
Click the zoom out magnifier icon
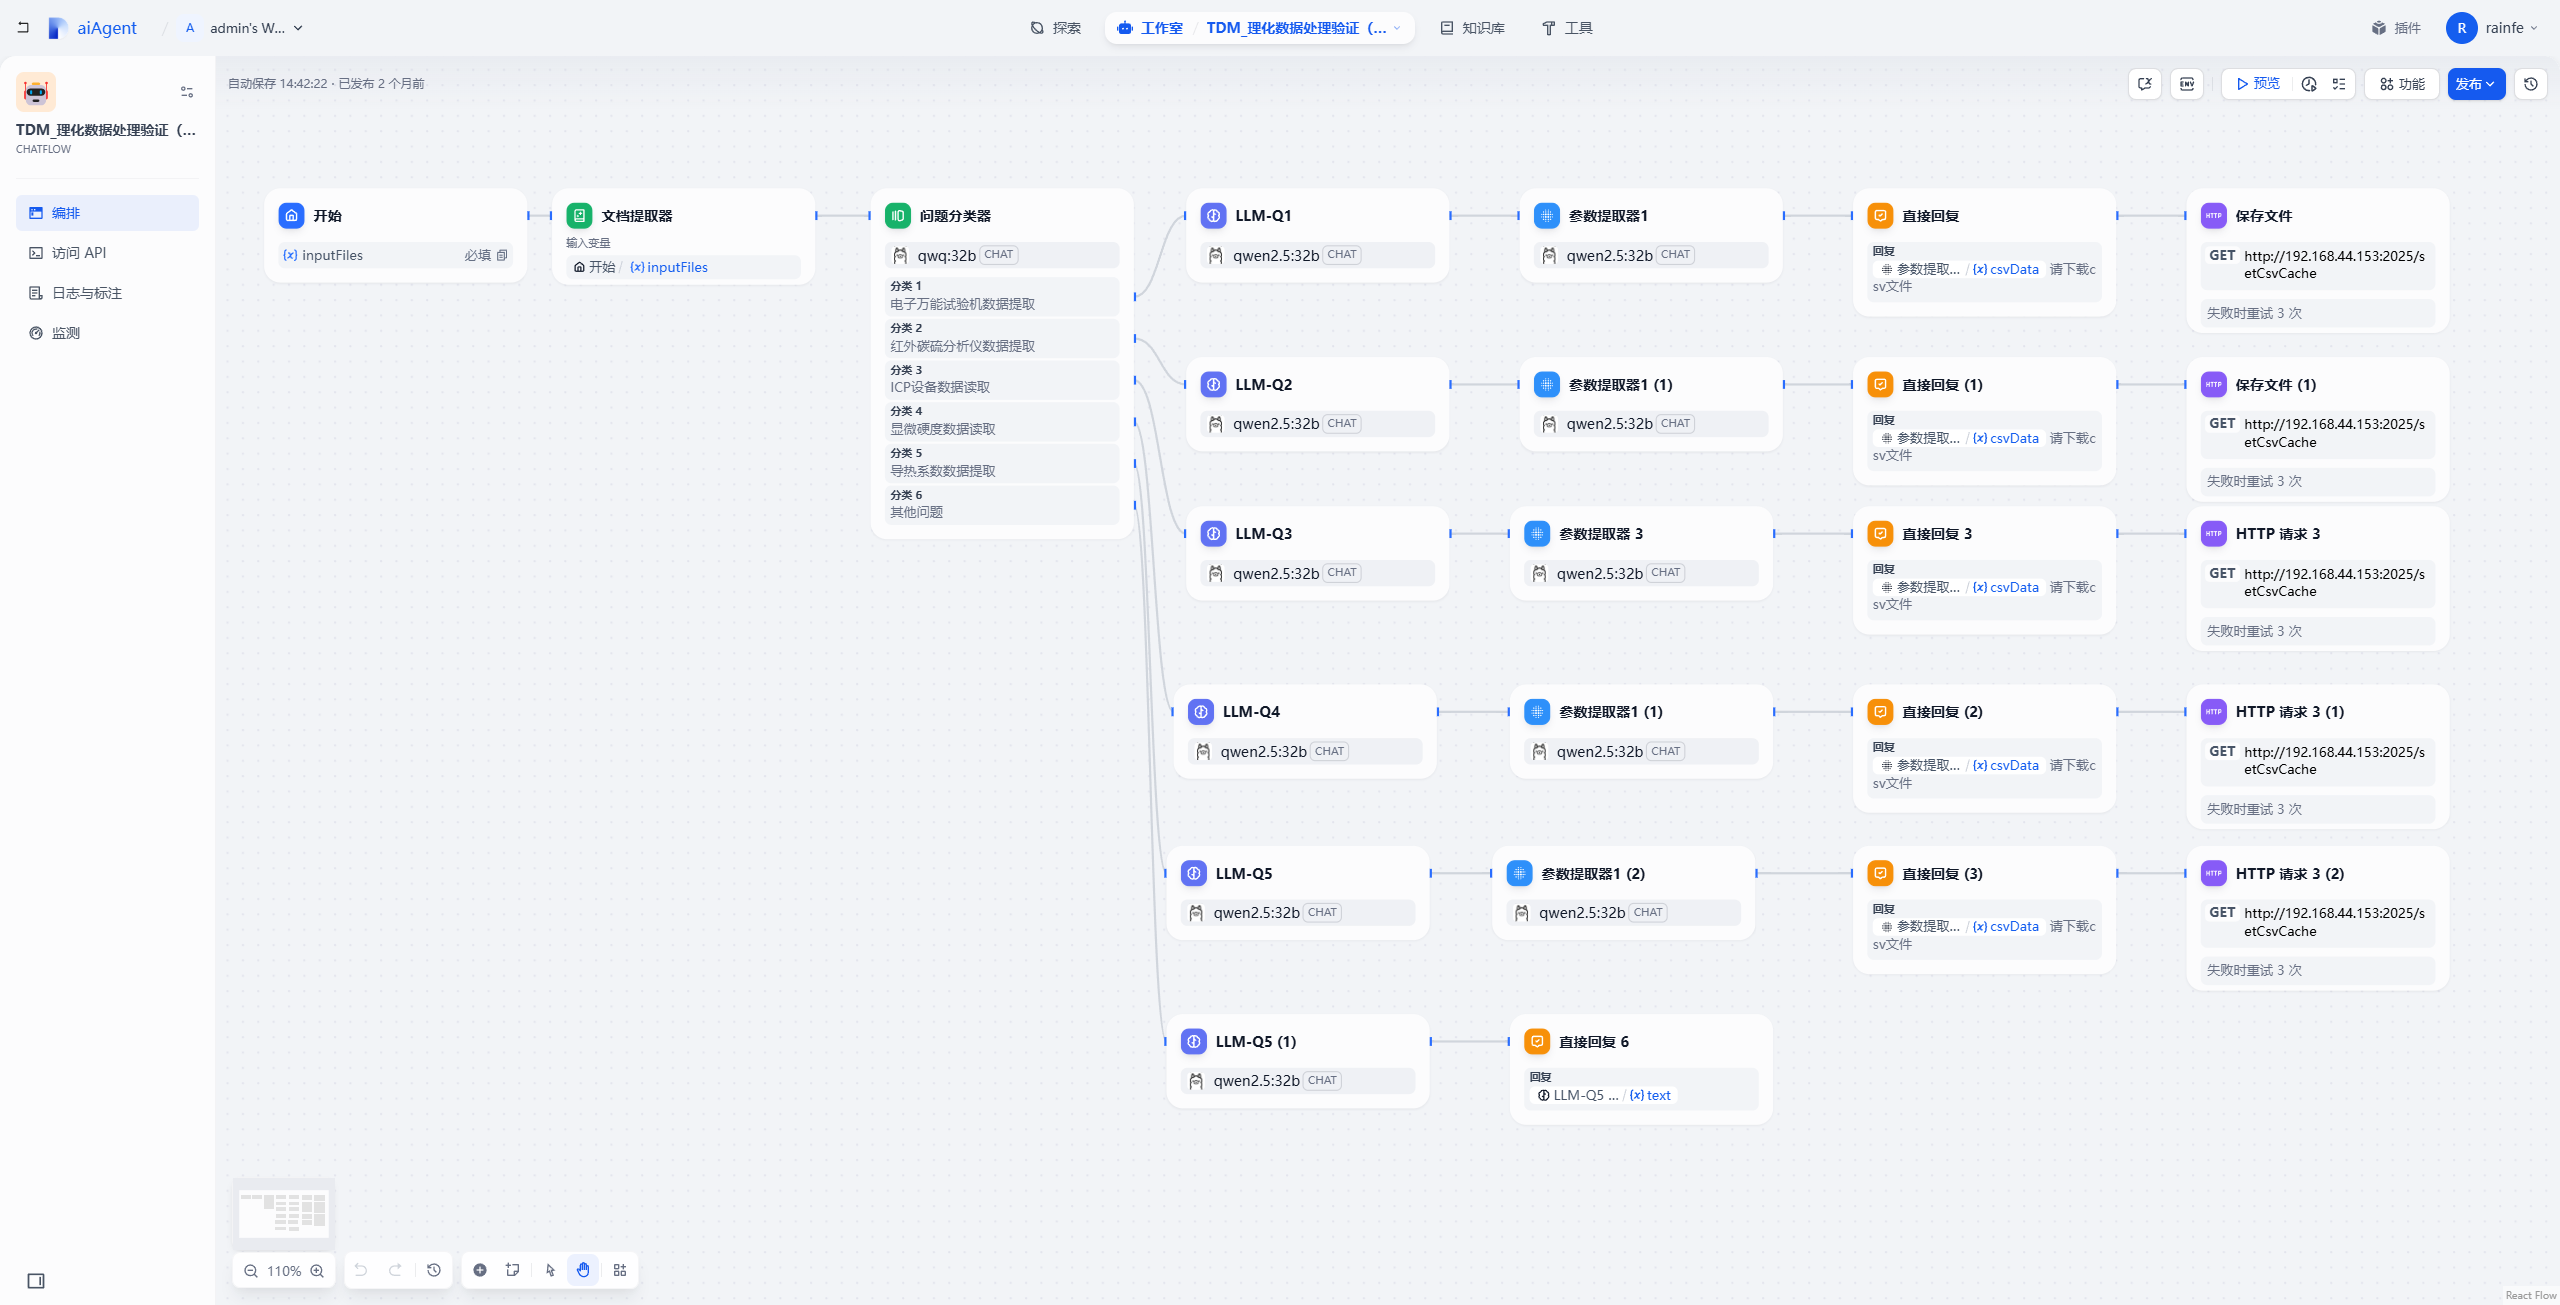coord(251,1271)
